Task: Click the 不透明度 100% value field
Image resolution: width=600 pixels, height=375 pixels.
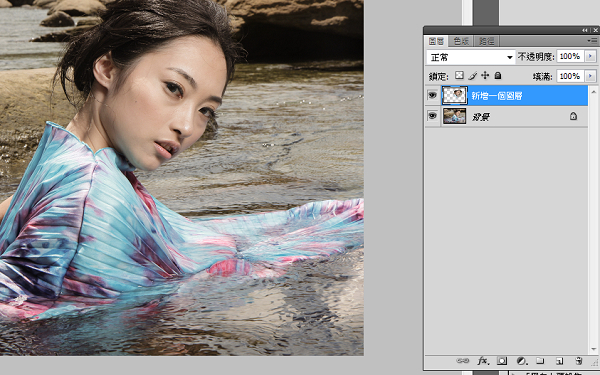Action: pos(570,56)
